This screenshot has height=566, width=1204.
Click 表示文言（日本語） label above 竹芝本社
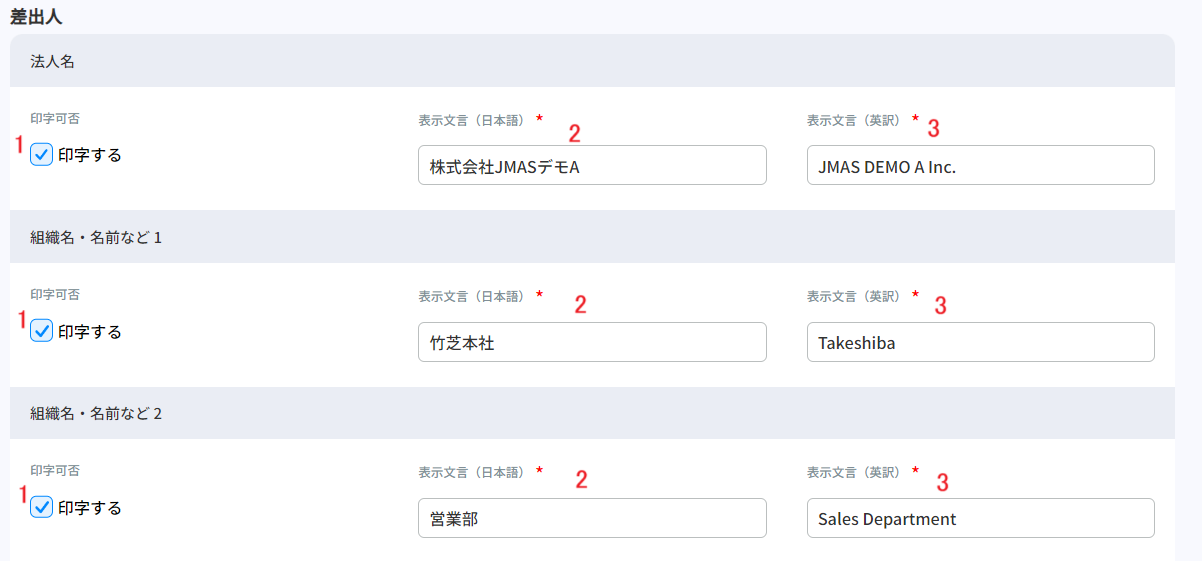tap(473, 296)
